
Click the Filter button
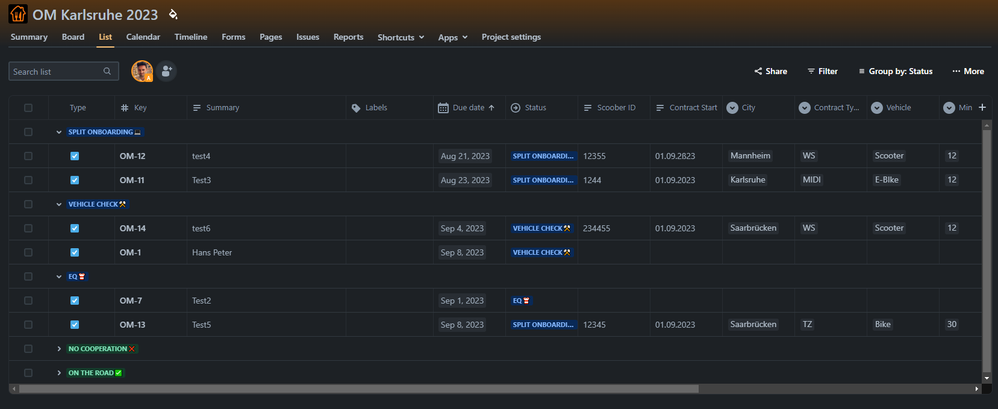pyautogui.click(x=822, y=71)
